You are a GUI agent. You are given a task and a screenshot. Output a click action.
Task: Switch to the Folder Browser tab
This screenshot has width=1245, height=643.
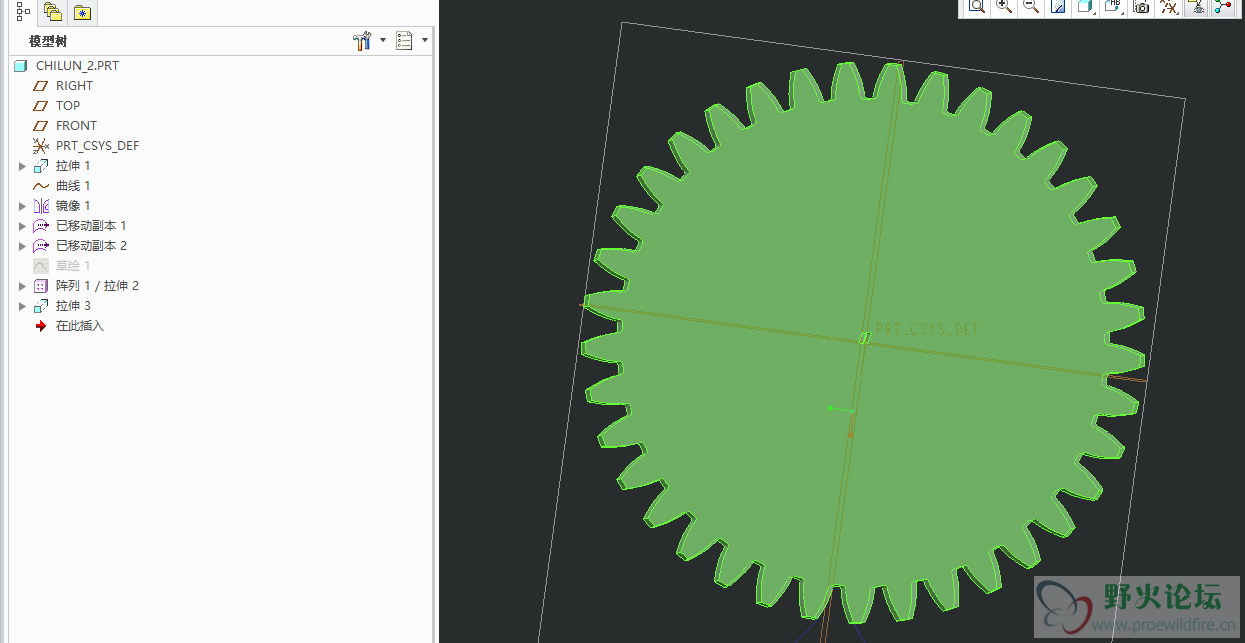coord(52,13)
